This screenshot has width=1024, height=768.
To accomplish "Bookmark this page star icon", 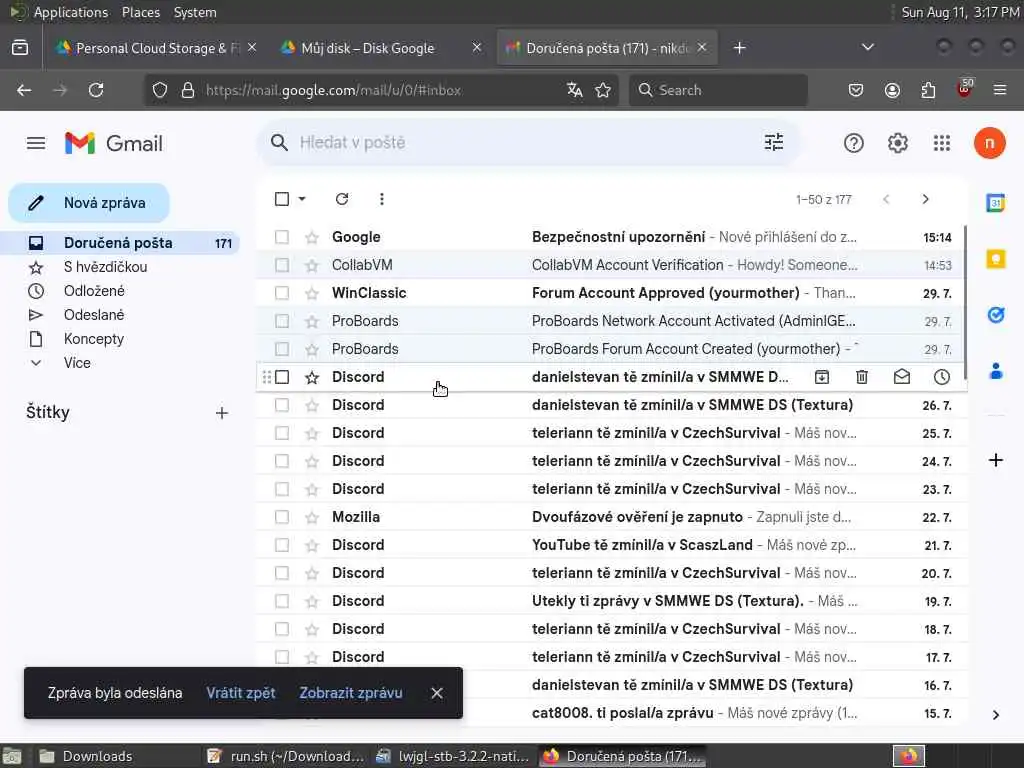I will (603, 90).
